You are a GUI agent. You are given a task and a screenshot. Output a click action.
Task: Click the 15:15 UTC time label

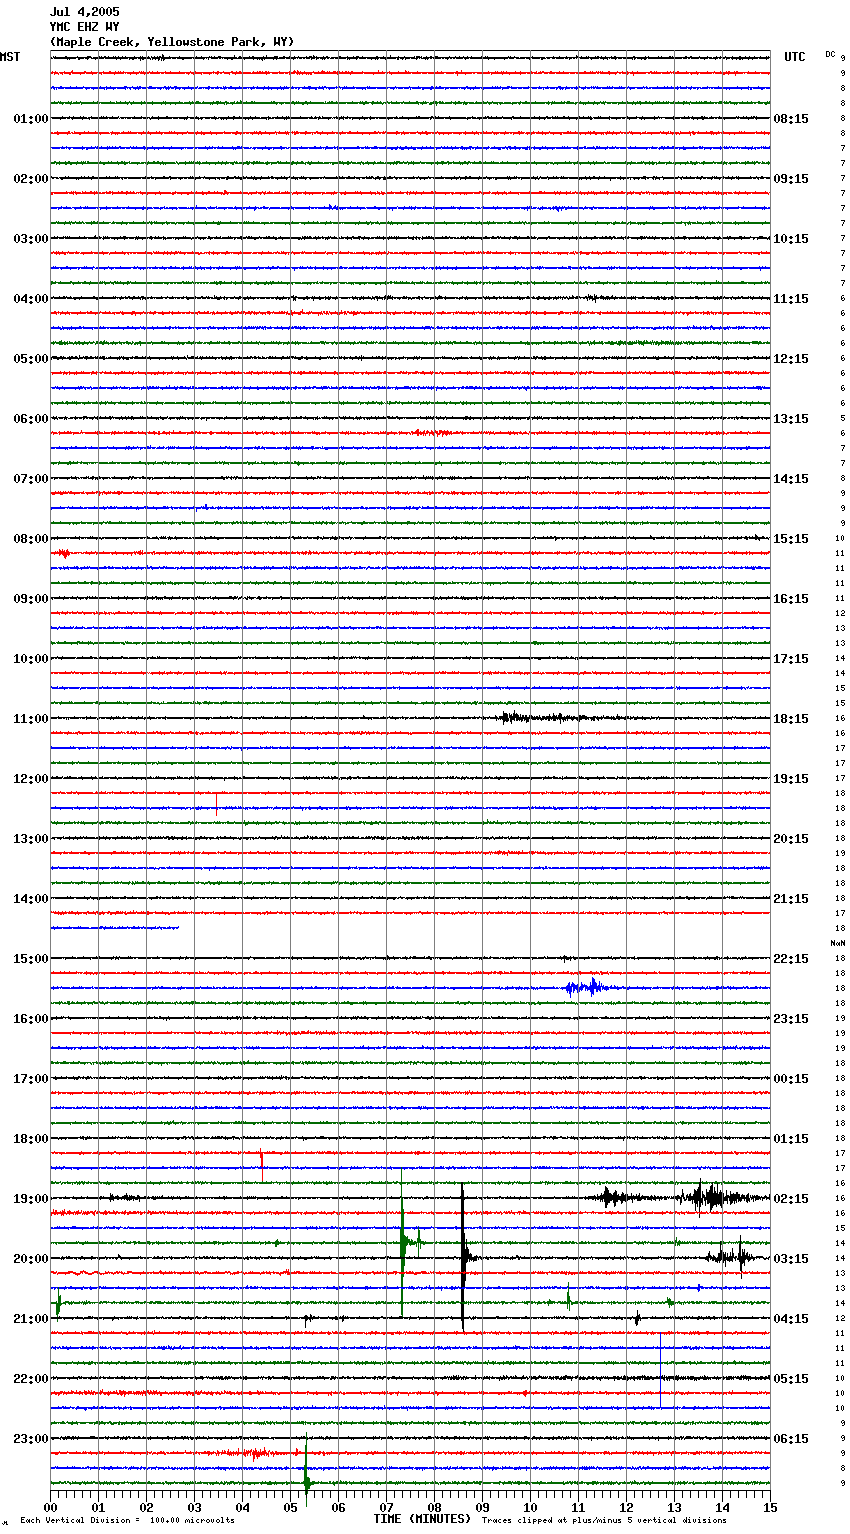(791, 539)
